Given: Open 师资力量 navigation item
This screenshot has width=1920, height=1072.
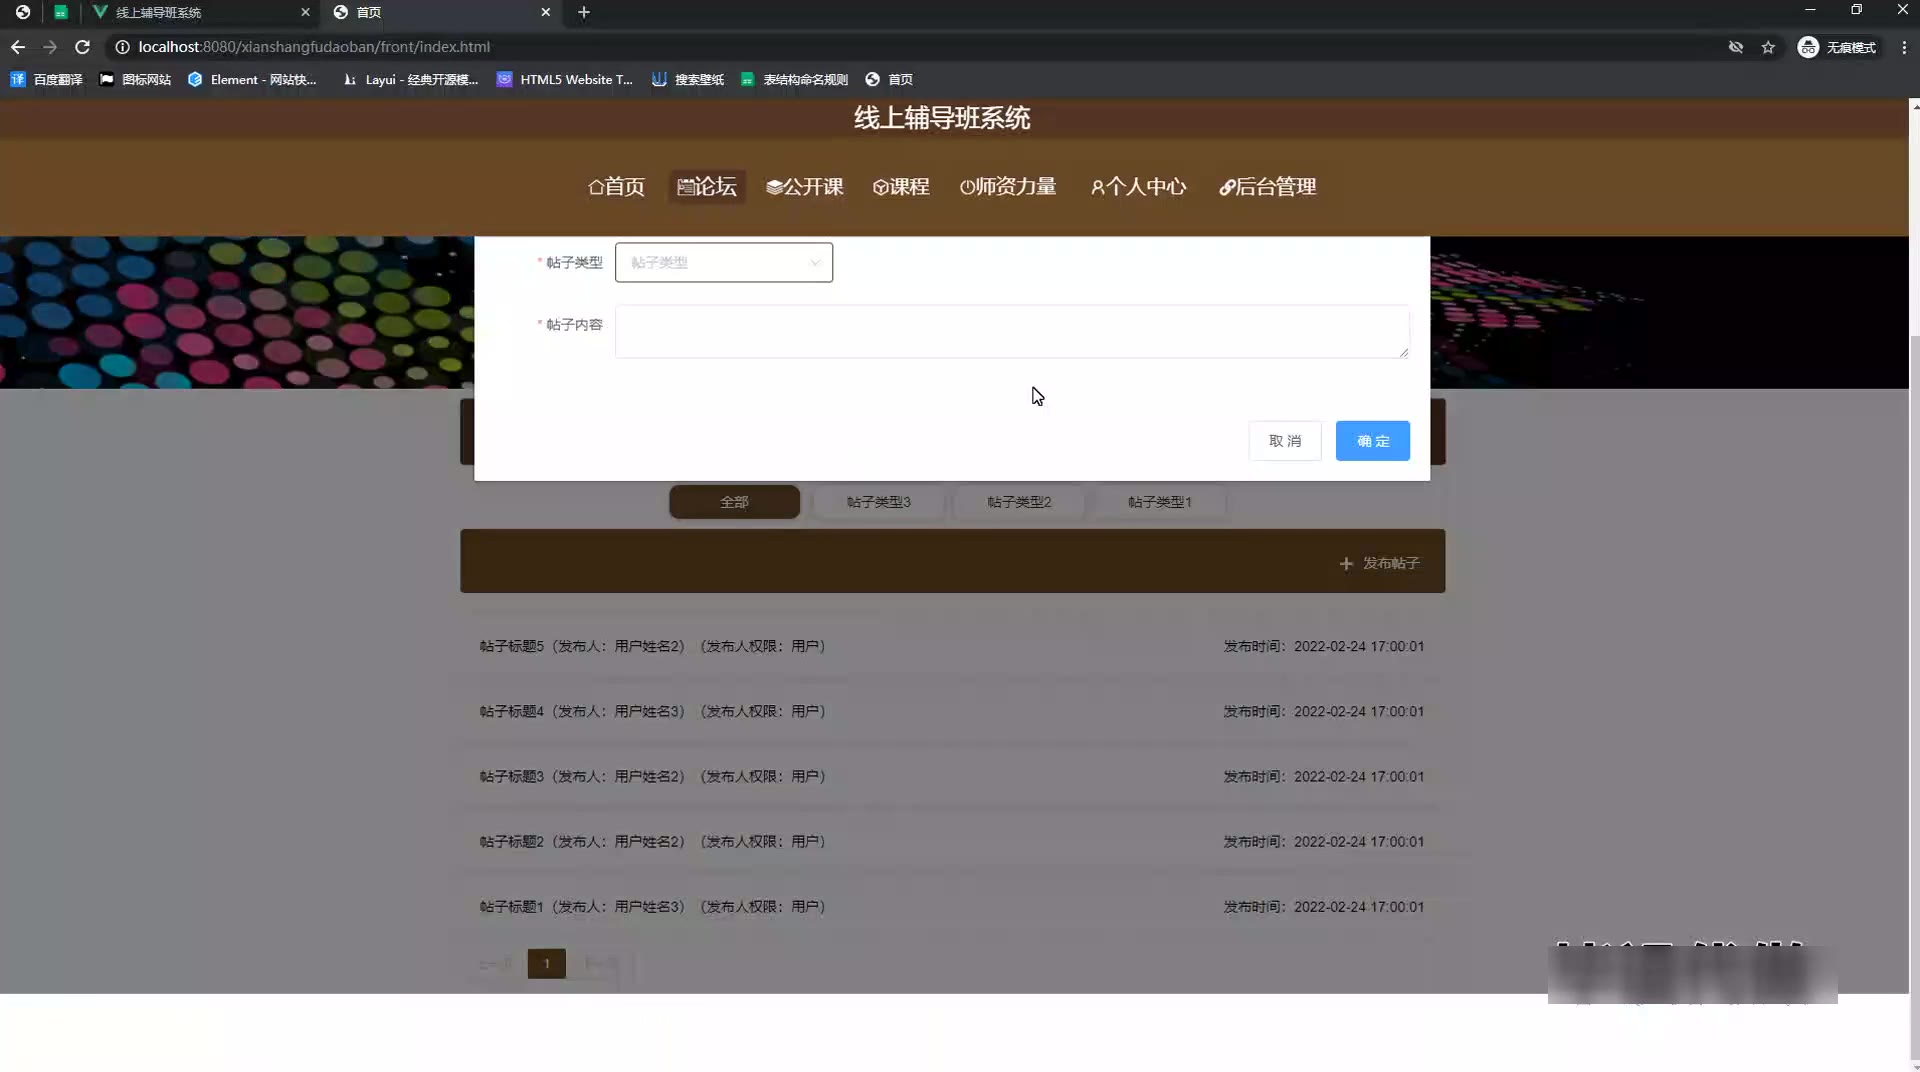Looking at the screenshot, I should (x=1008, y=187).
